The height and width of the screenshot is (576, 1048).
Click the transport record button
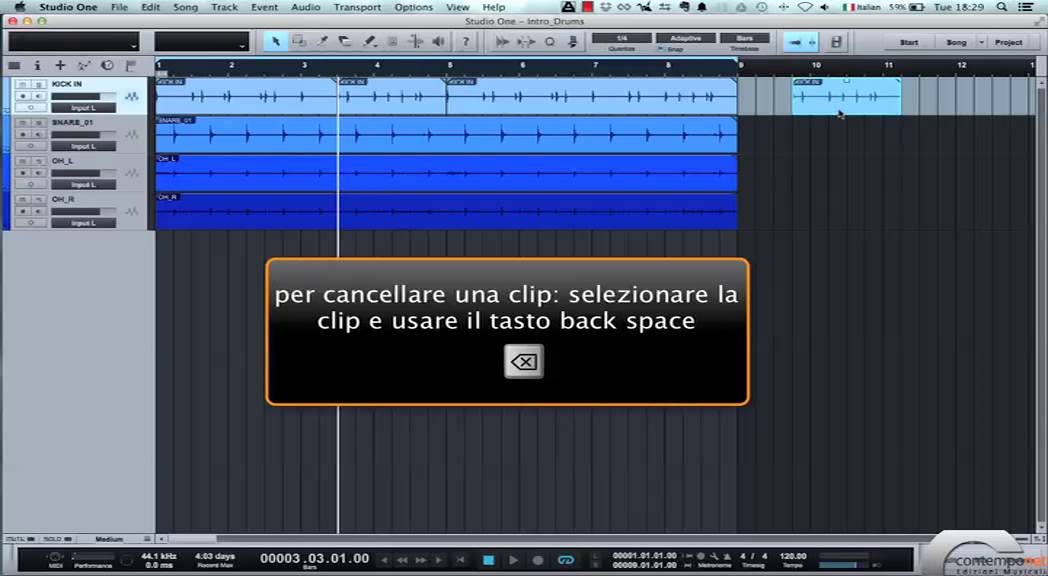click(538, 560)
